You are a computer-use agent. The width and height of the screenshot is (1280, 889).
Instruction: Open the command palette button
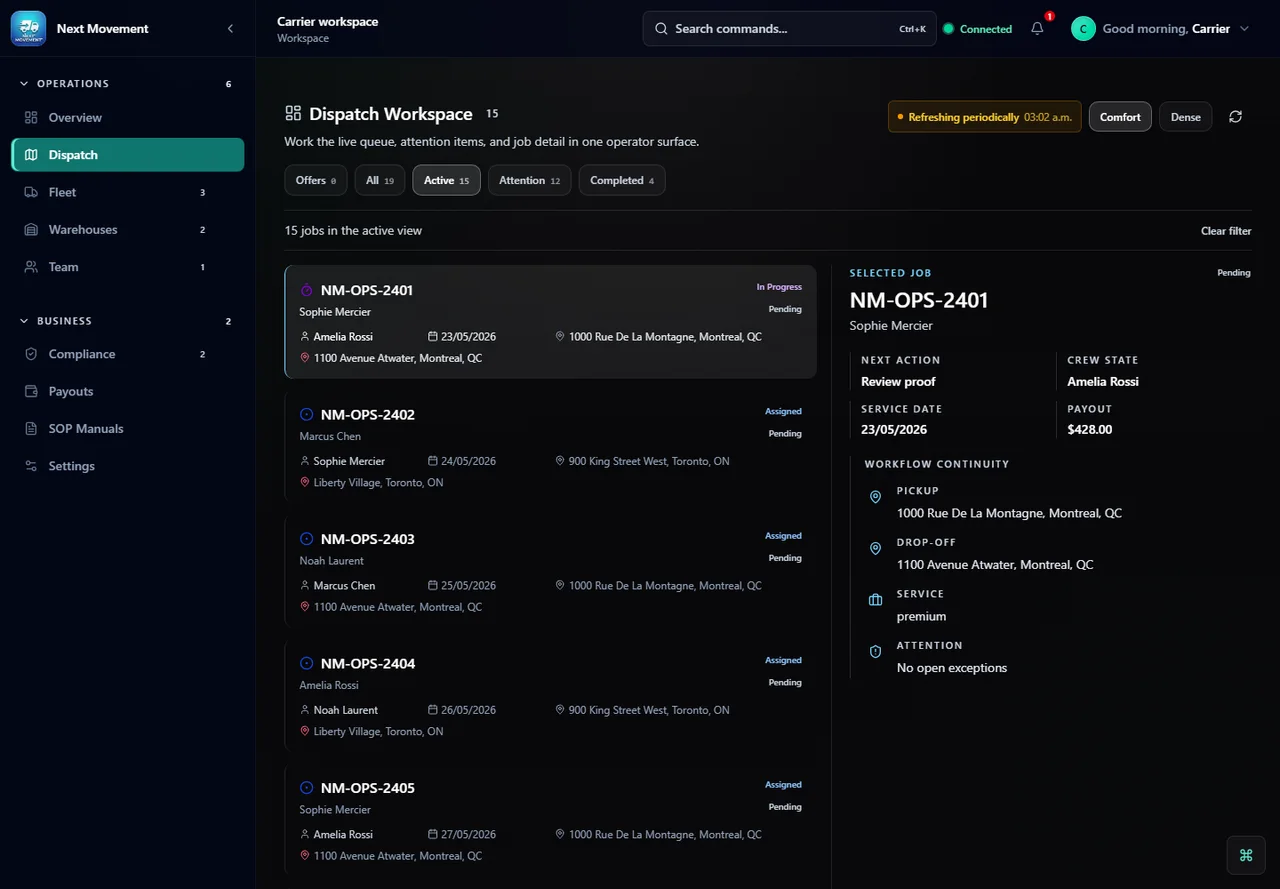tap(1246, 855)
